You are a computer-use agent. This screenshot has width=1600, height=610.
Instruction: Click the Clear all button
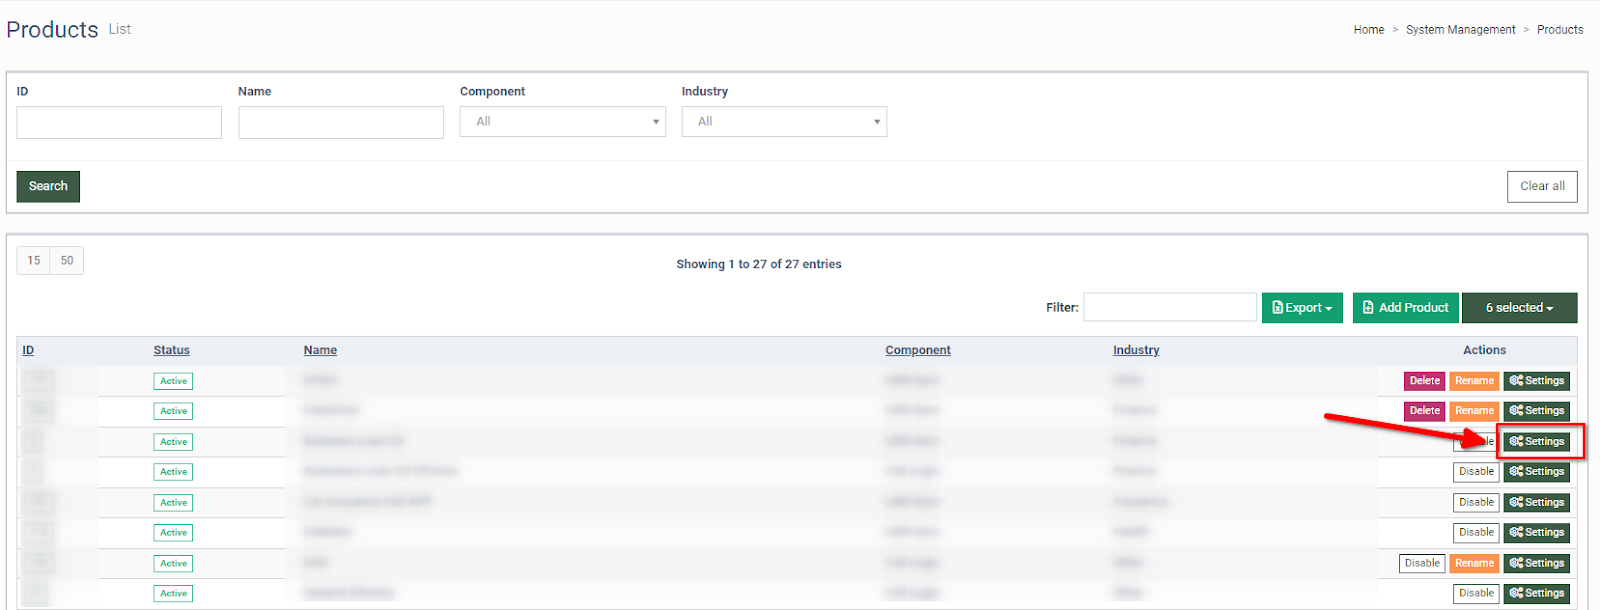tap(1542, 186)
